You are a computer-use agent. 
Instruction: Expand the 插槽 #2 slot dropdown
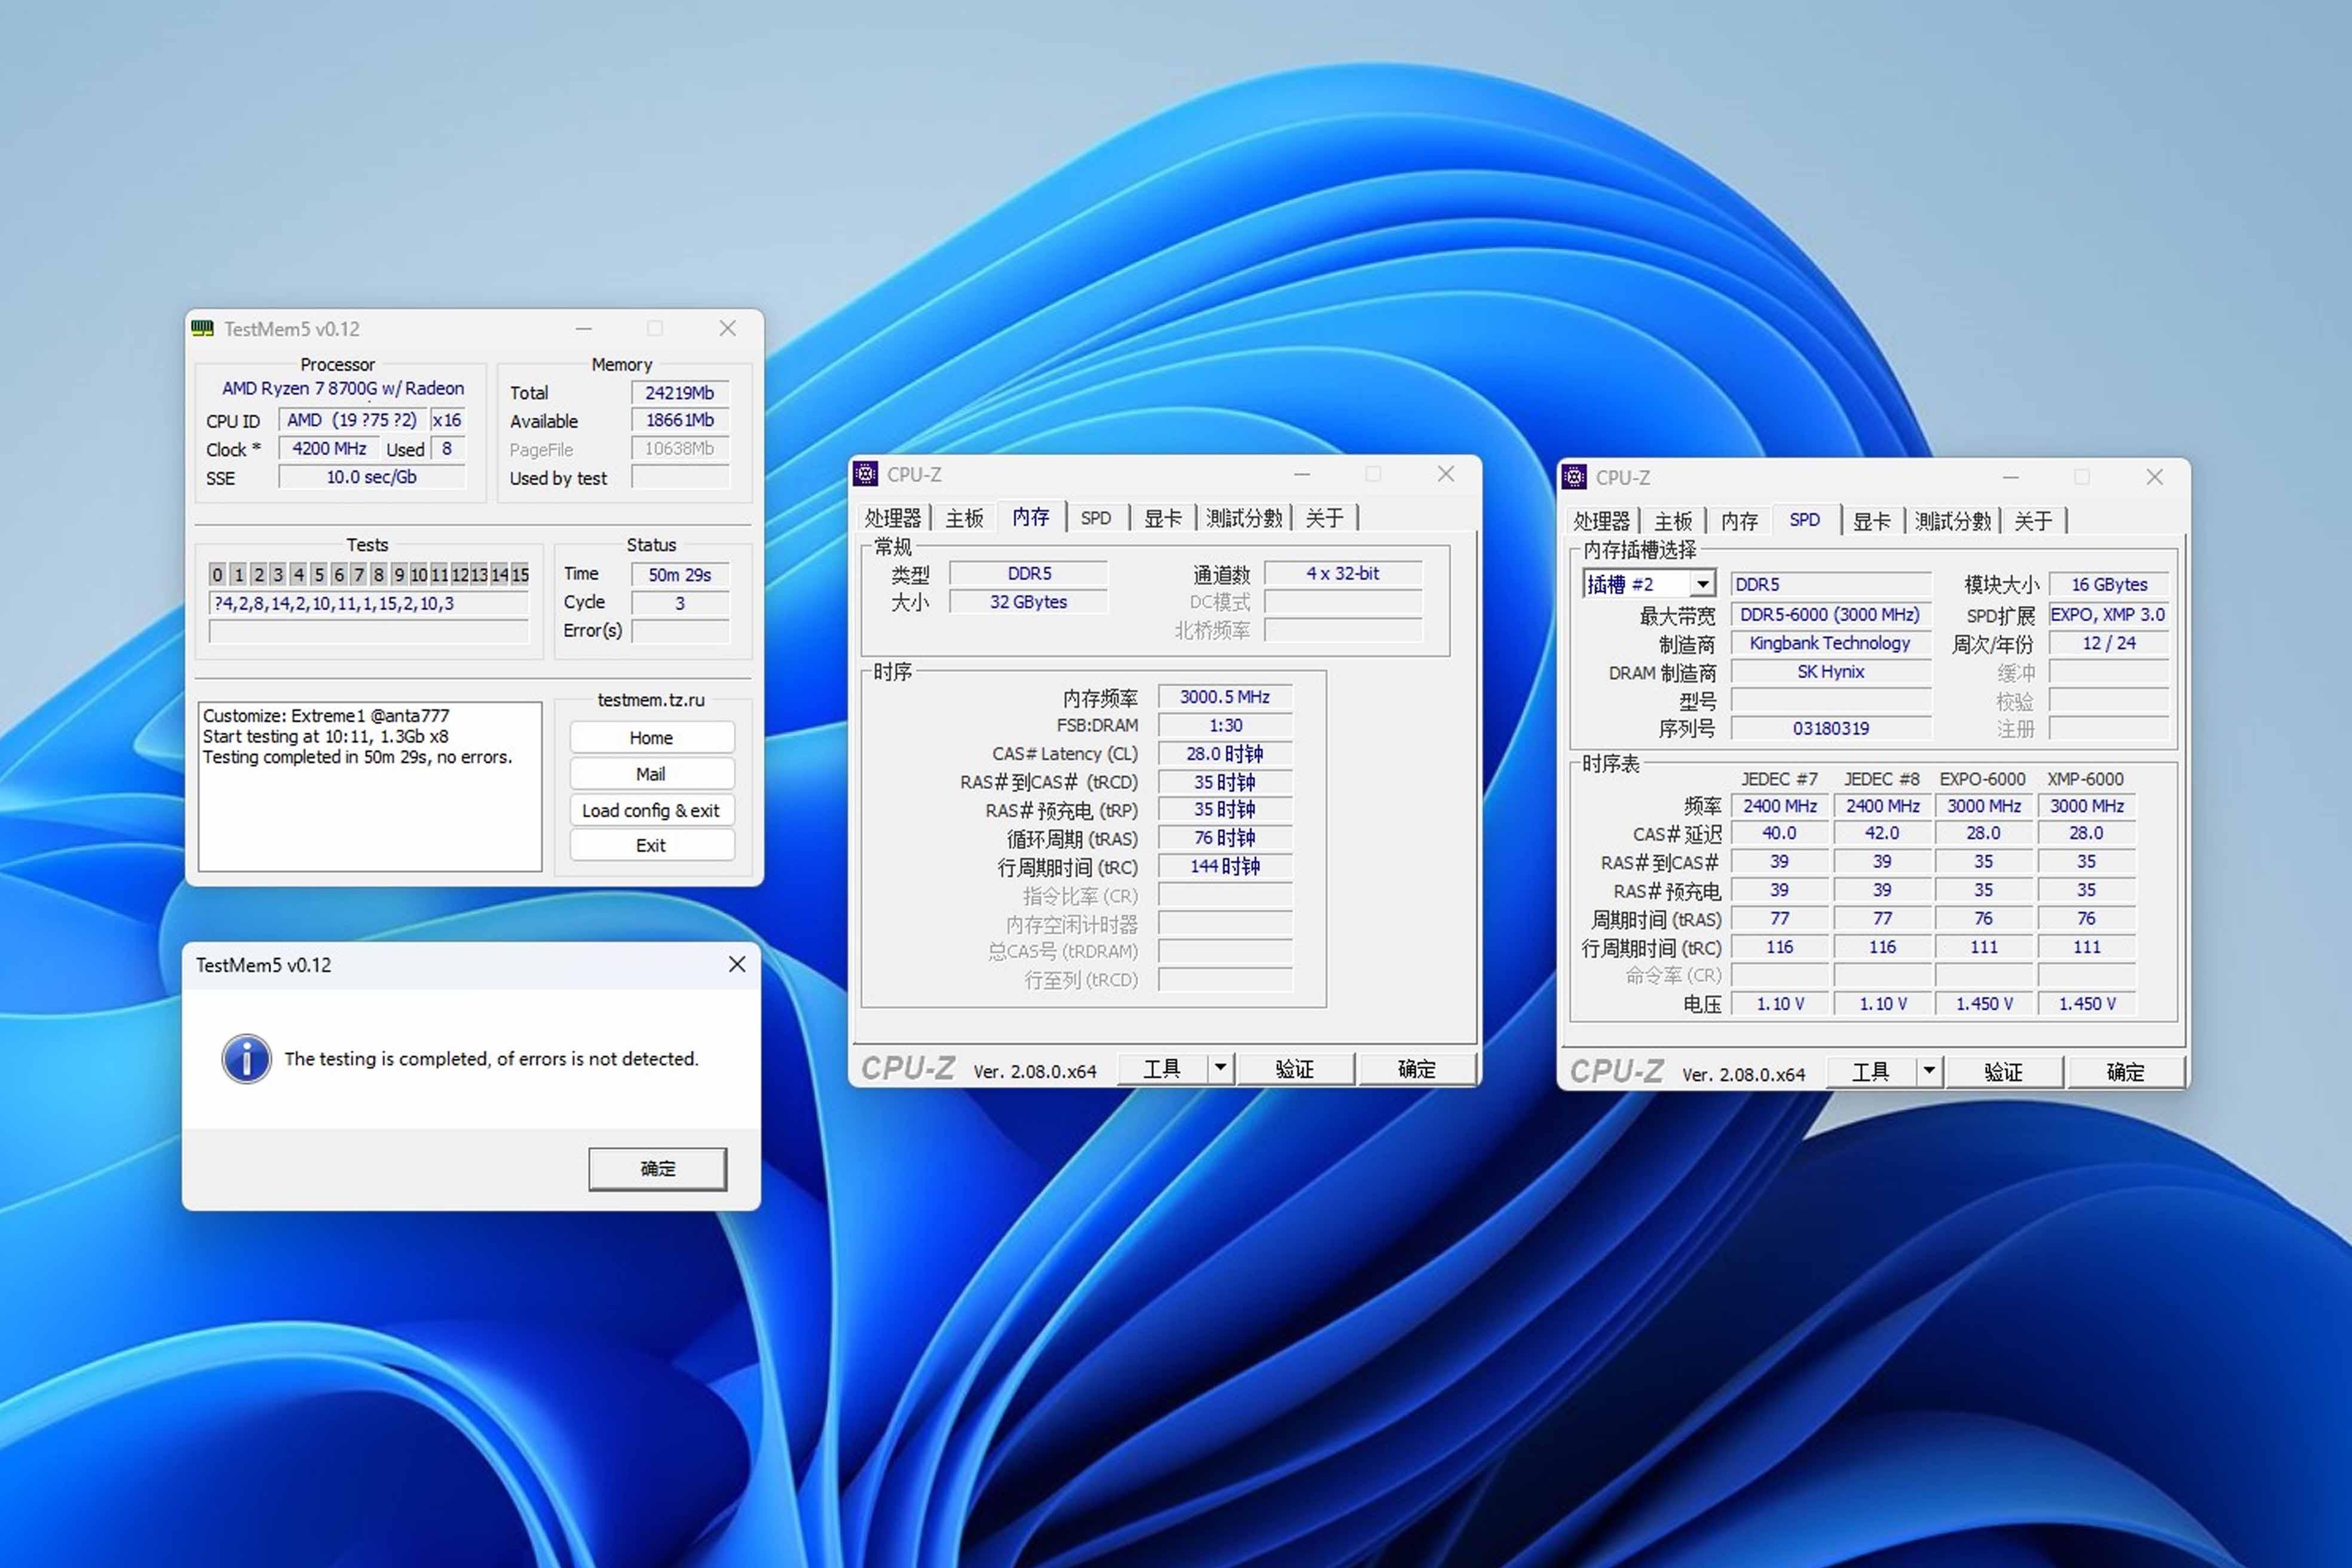1702,584
